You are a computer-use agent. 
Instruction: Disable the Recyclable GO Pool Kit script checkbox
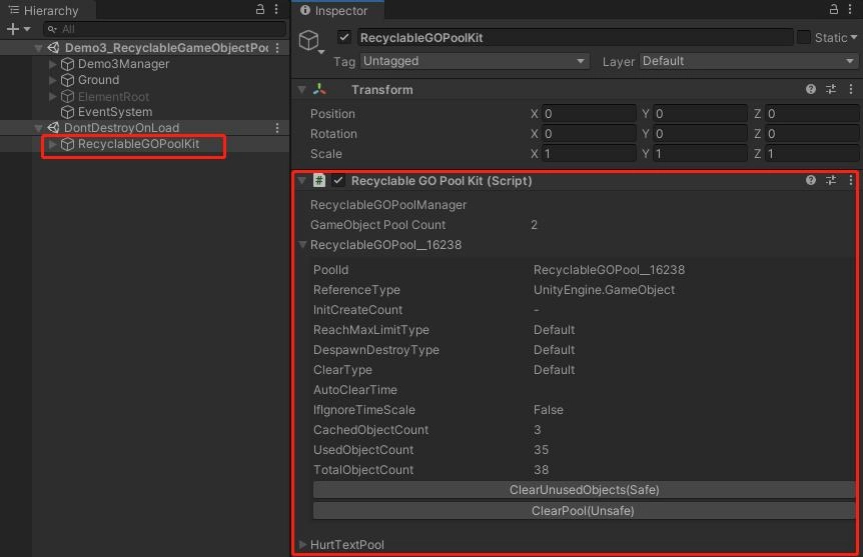338,181
